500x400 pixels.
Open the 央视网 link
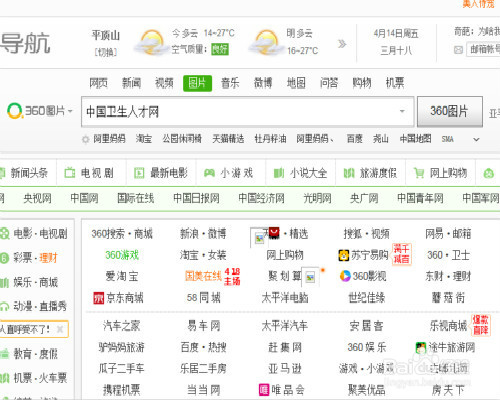[37, 198]
